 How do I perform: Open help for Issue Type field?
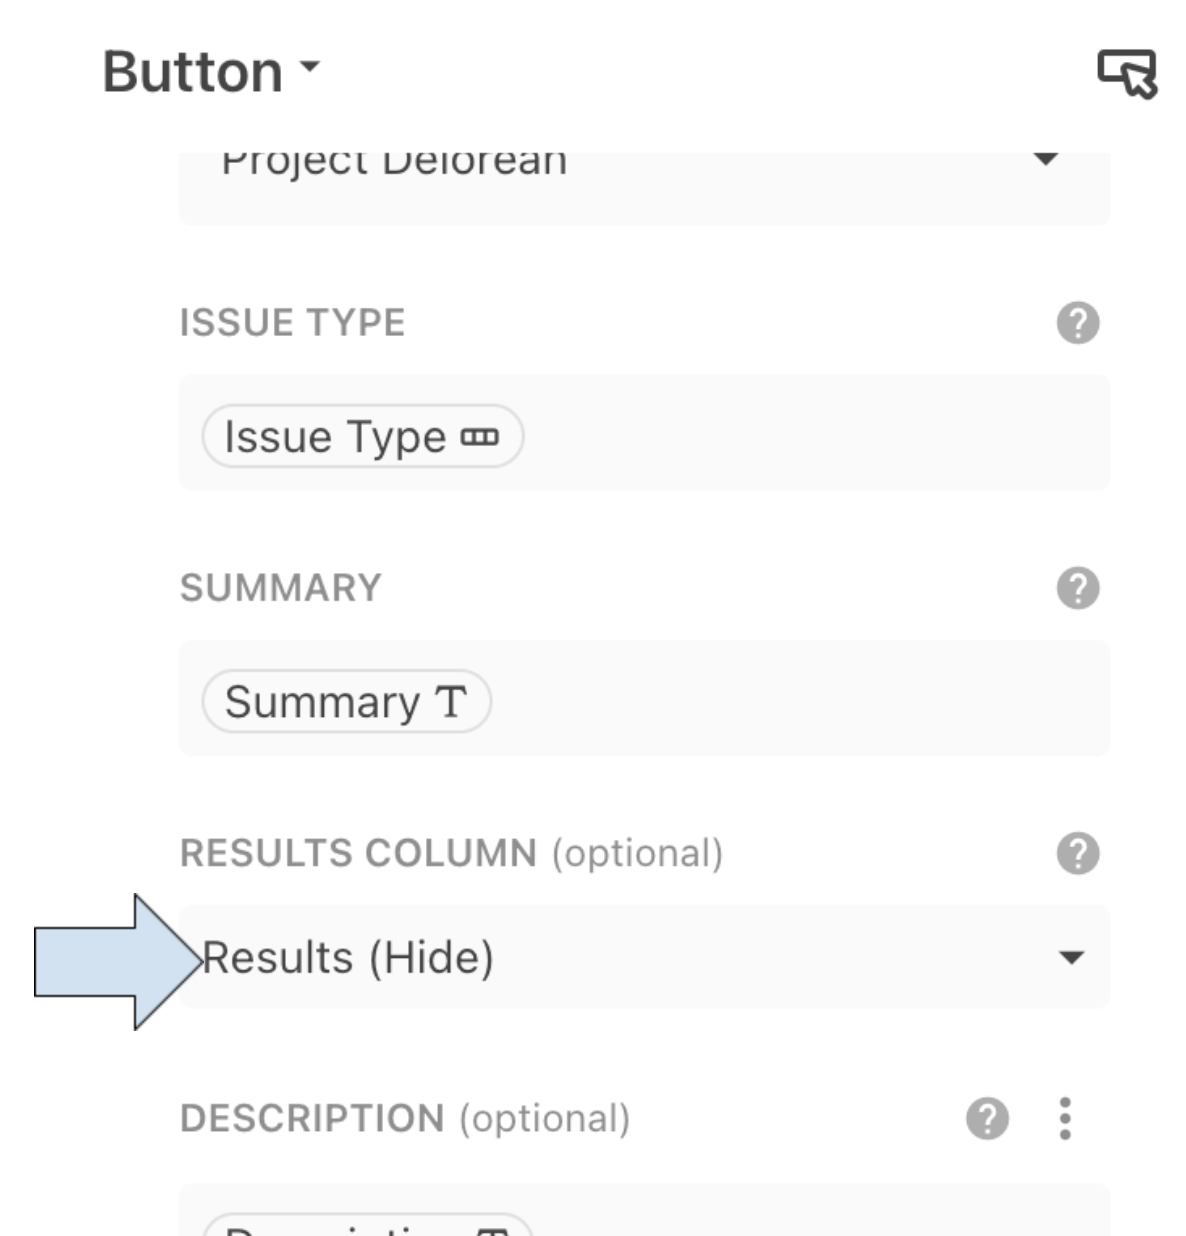[1077, 323]
